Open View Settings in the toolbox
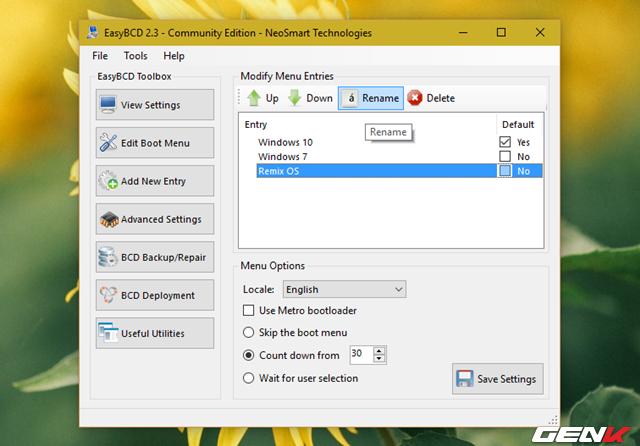The width and height of the screenshot is (640, 446). click(154, 105)
